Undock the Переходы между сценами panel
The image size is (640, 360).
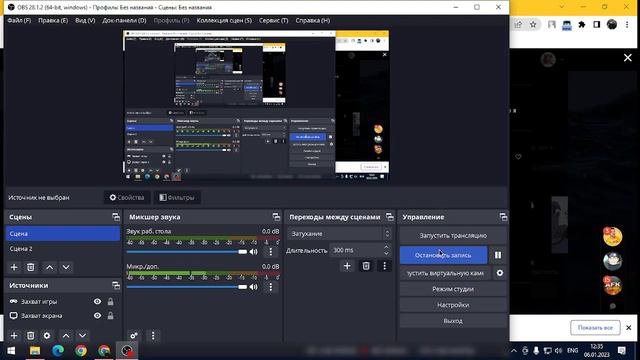tap(390, 217)
